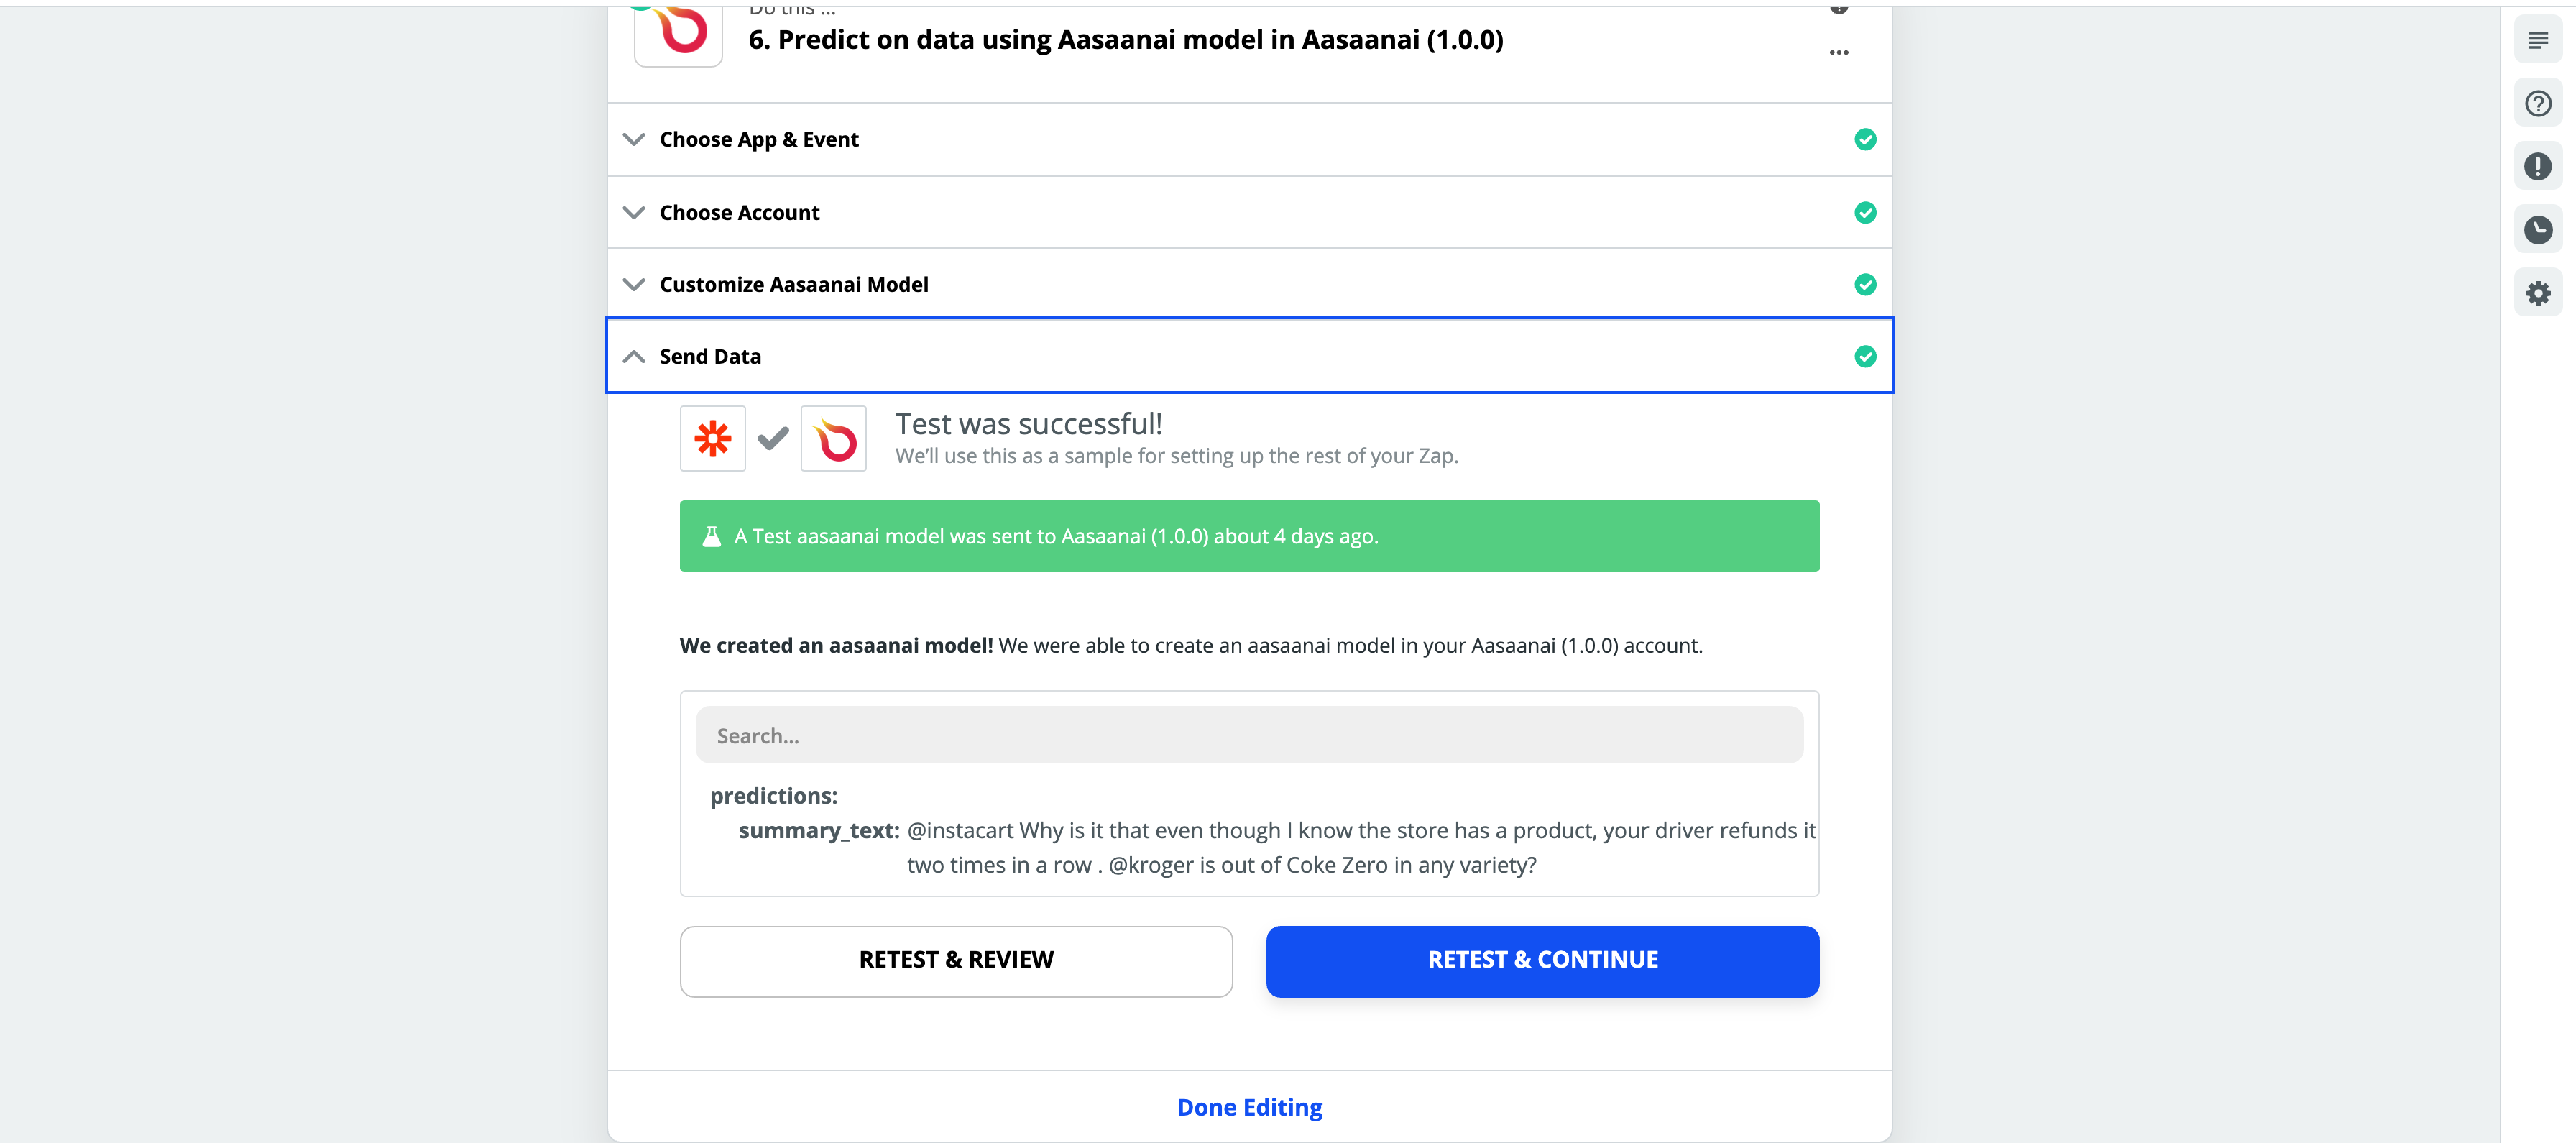
Task: Expand the Choose Account section
Action: [1249, 212]
